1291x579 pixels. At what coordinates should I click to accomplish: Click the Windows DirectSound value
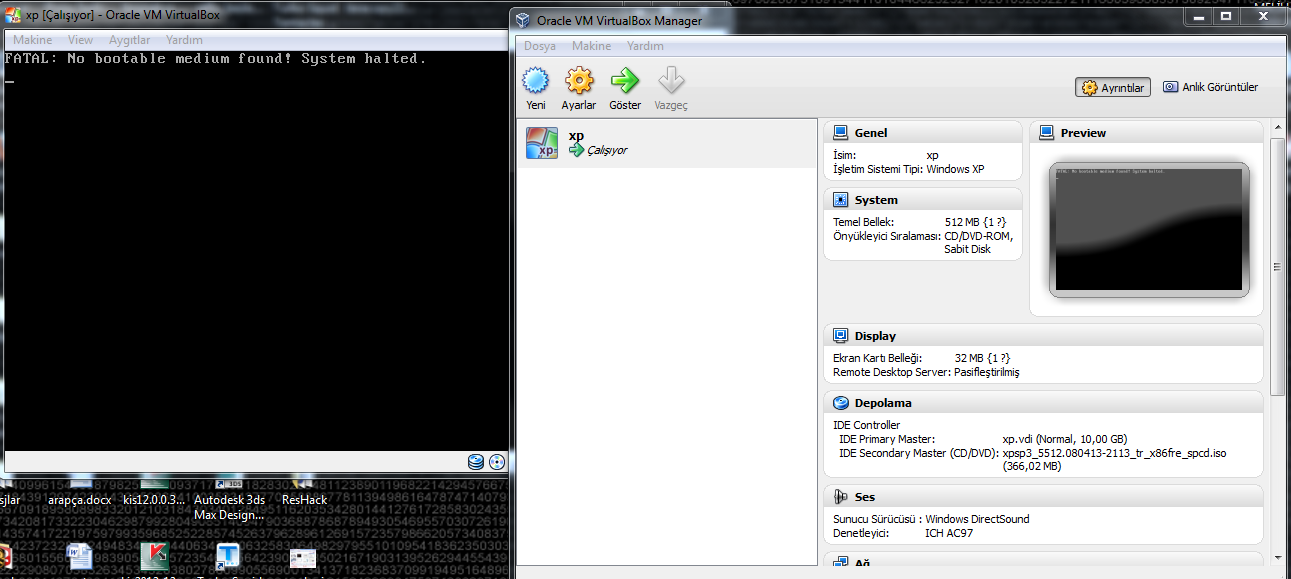coord(977,519)
